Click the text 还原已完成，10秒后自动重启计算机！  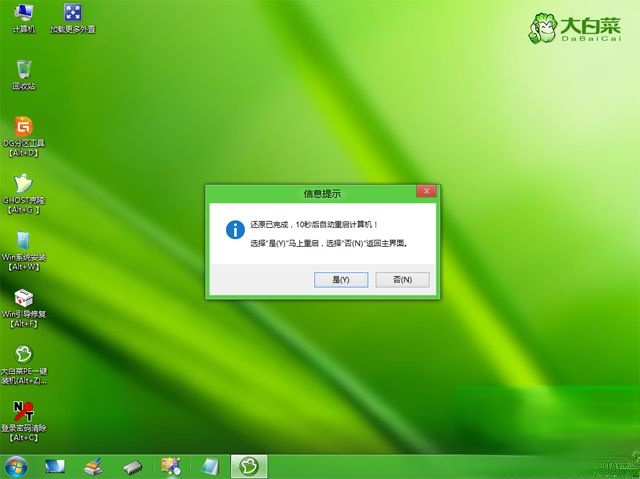[313, 225]
